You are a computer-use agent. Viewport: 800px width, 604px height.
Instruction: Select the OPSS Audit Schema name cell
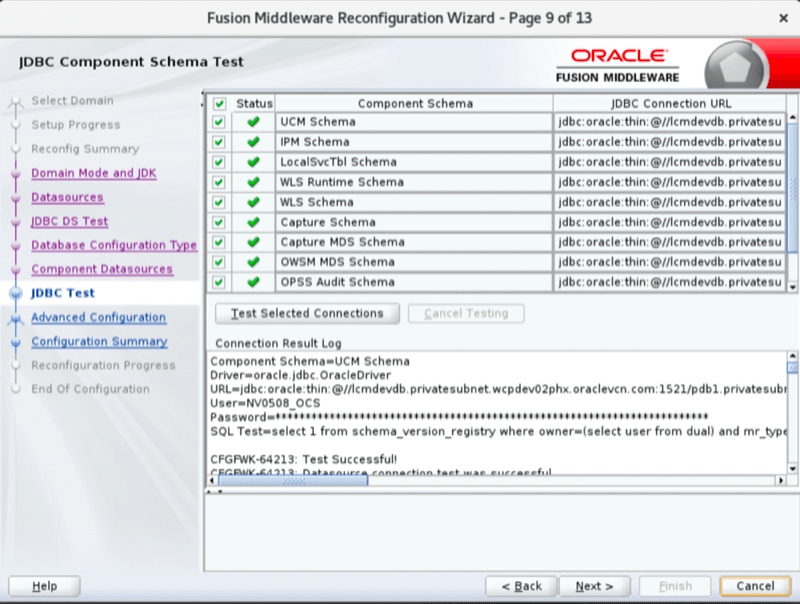414,282
